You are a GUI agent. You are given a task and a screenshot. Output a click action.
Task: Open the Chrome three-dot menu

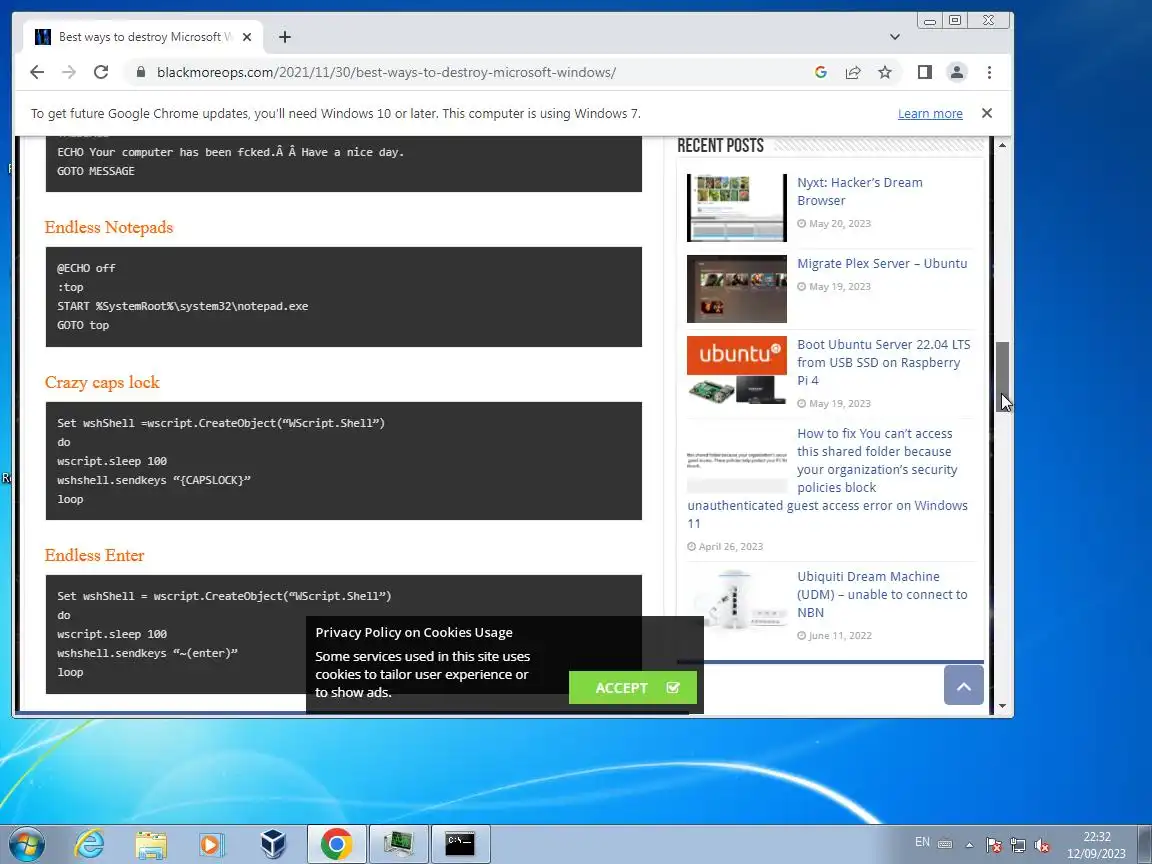[990, 72]
